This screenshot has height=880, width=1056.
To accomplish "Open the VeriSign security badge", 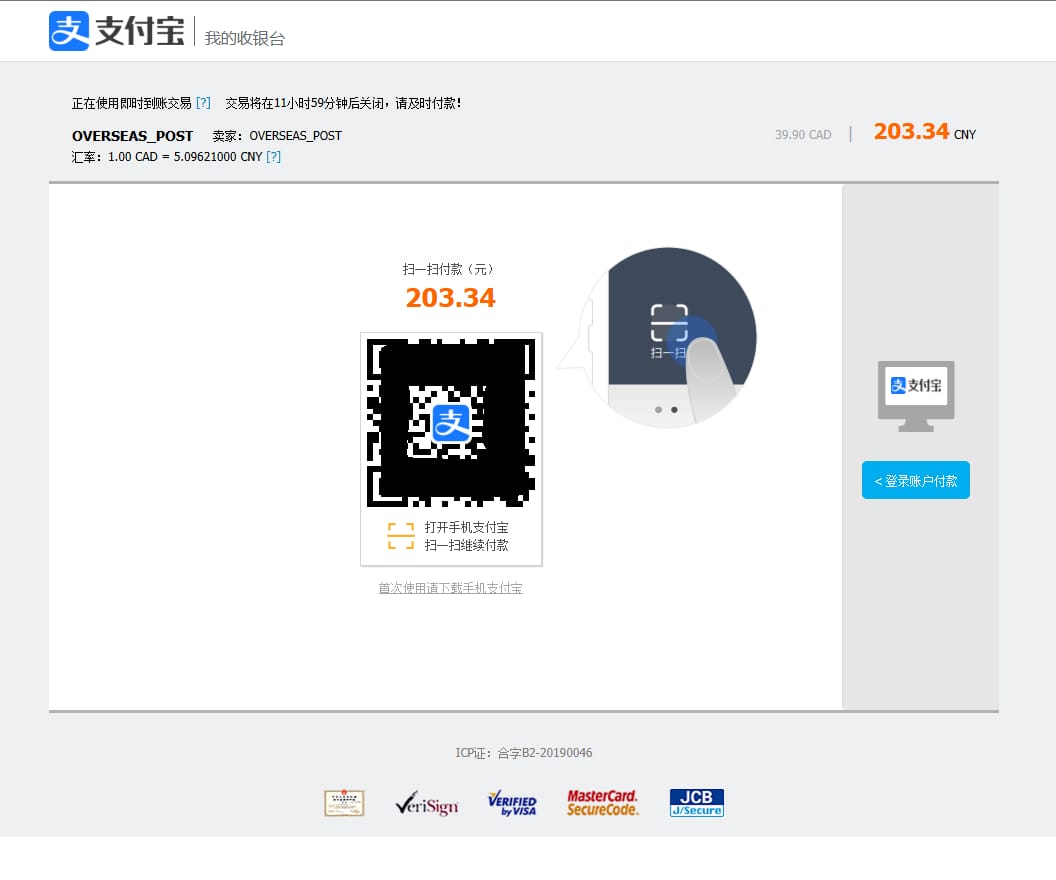I will click(426, 803).
